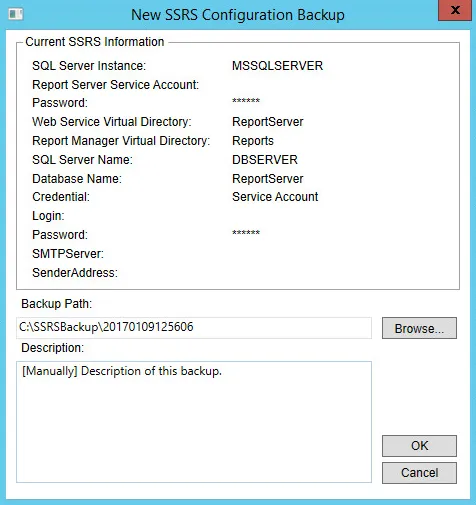Close the New SSRS Configuration Backup dialog
The width and height of the screenshot is (476, 505).
455,10
